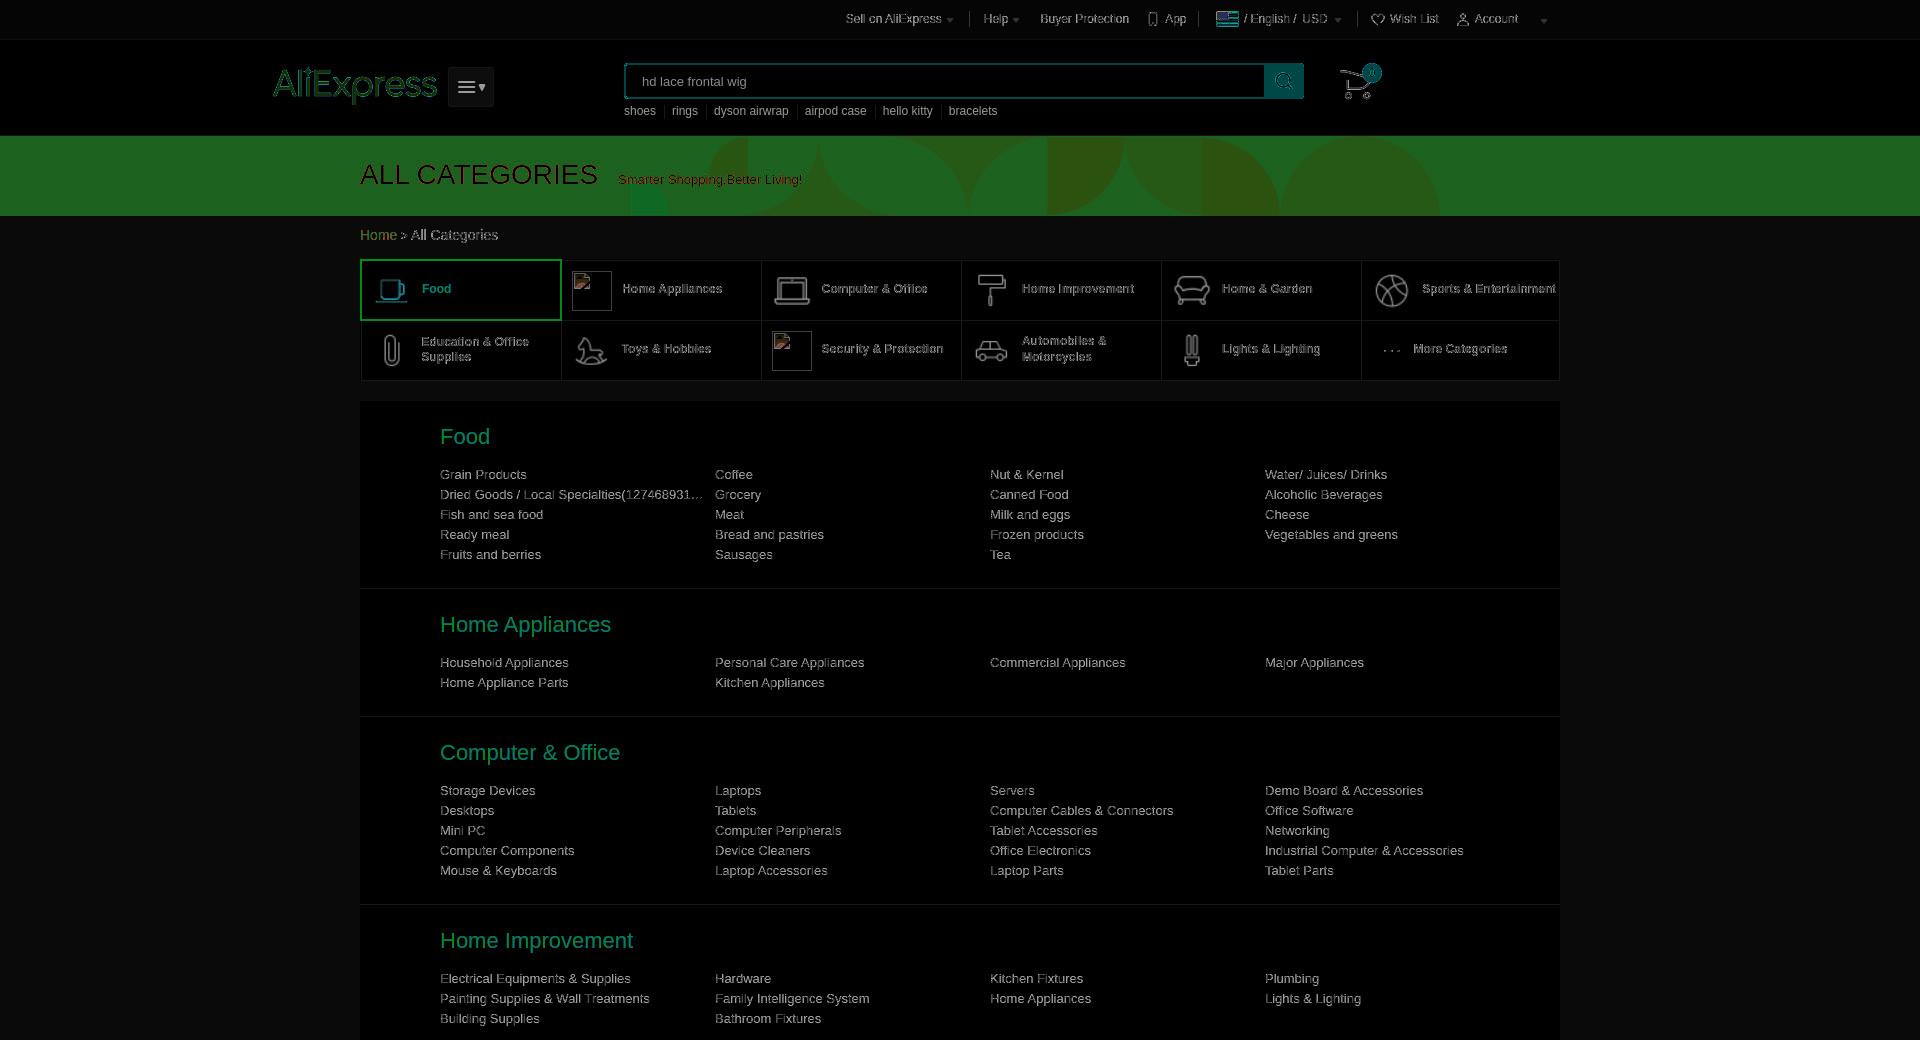Click the Education & Office paperclip icon
Screen dimensions: 1920x1040
tap(392, 350)
